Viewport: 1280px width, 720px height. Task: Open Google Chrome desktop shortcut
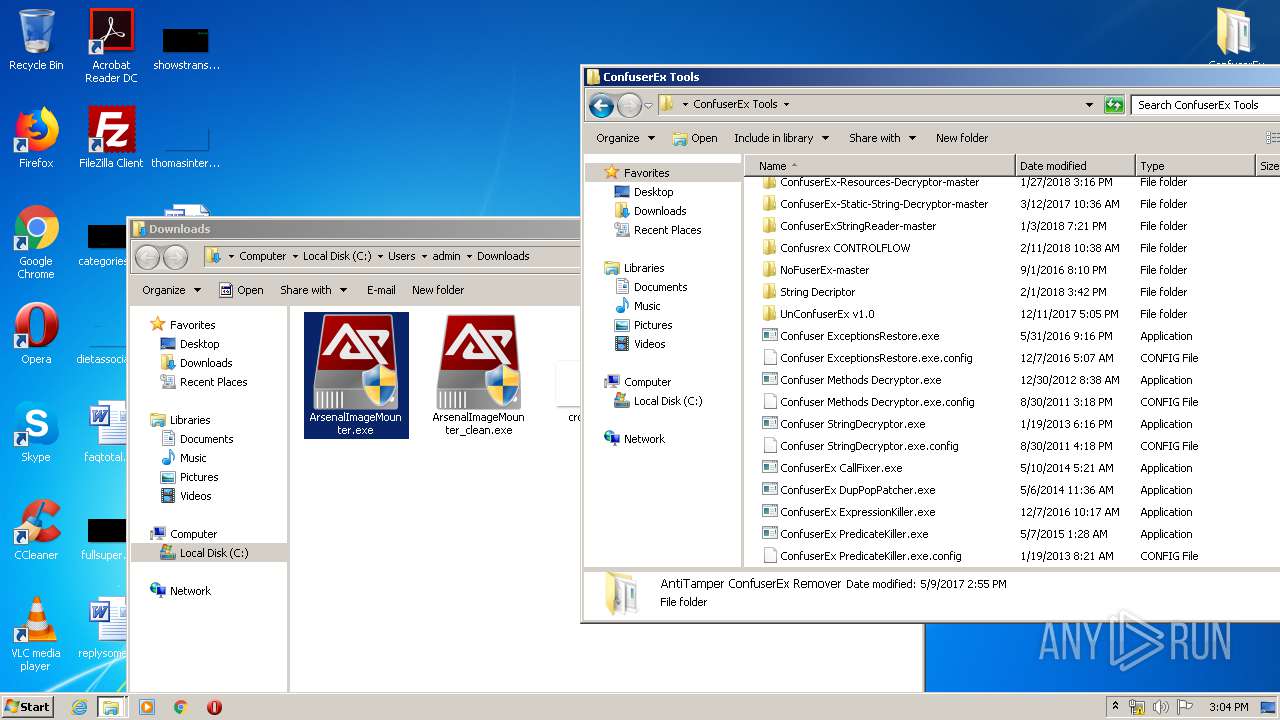click(36, 242)
